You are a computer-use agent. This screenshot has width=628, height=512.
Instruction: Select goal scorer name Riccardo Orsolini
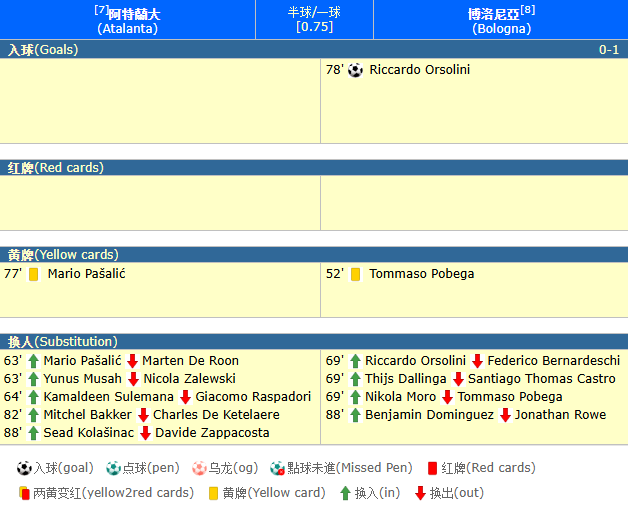click(419, 70)
